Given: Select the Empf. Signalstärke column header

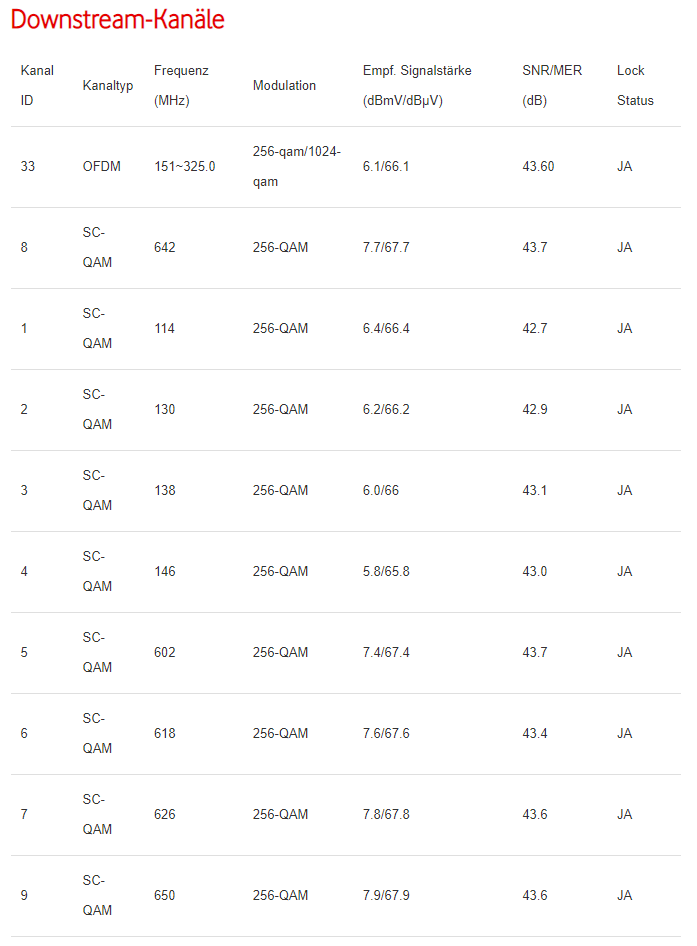Looking at the screenshot, I should pyautogui.click(x=417, y=85).
